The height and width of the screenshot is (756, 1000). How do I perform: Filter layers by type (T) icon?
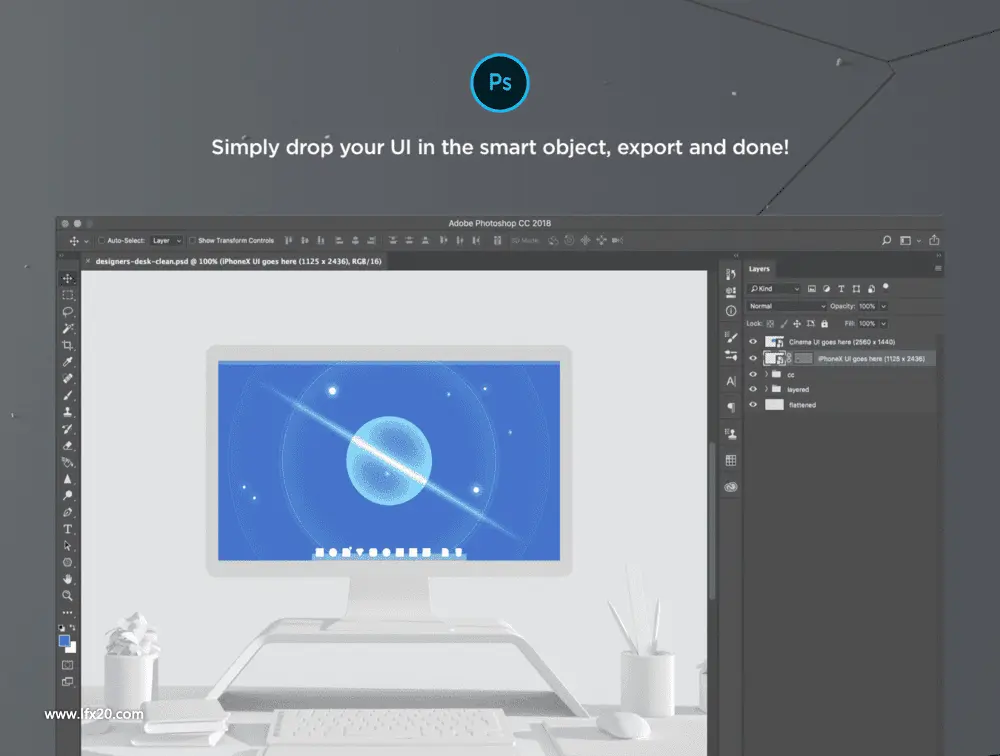point(841,288)
